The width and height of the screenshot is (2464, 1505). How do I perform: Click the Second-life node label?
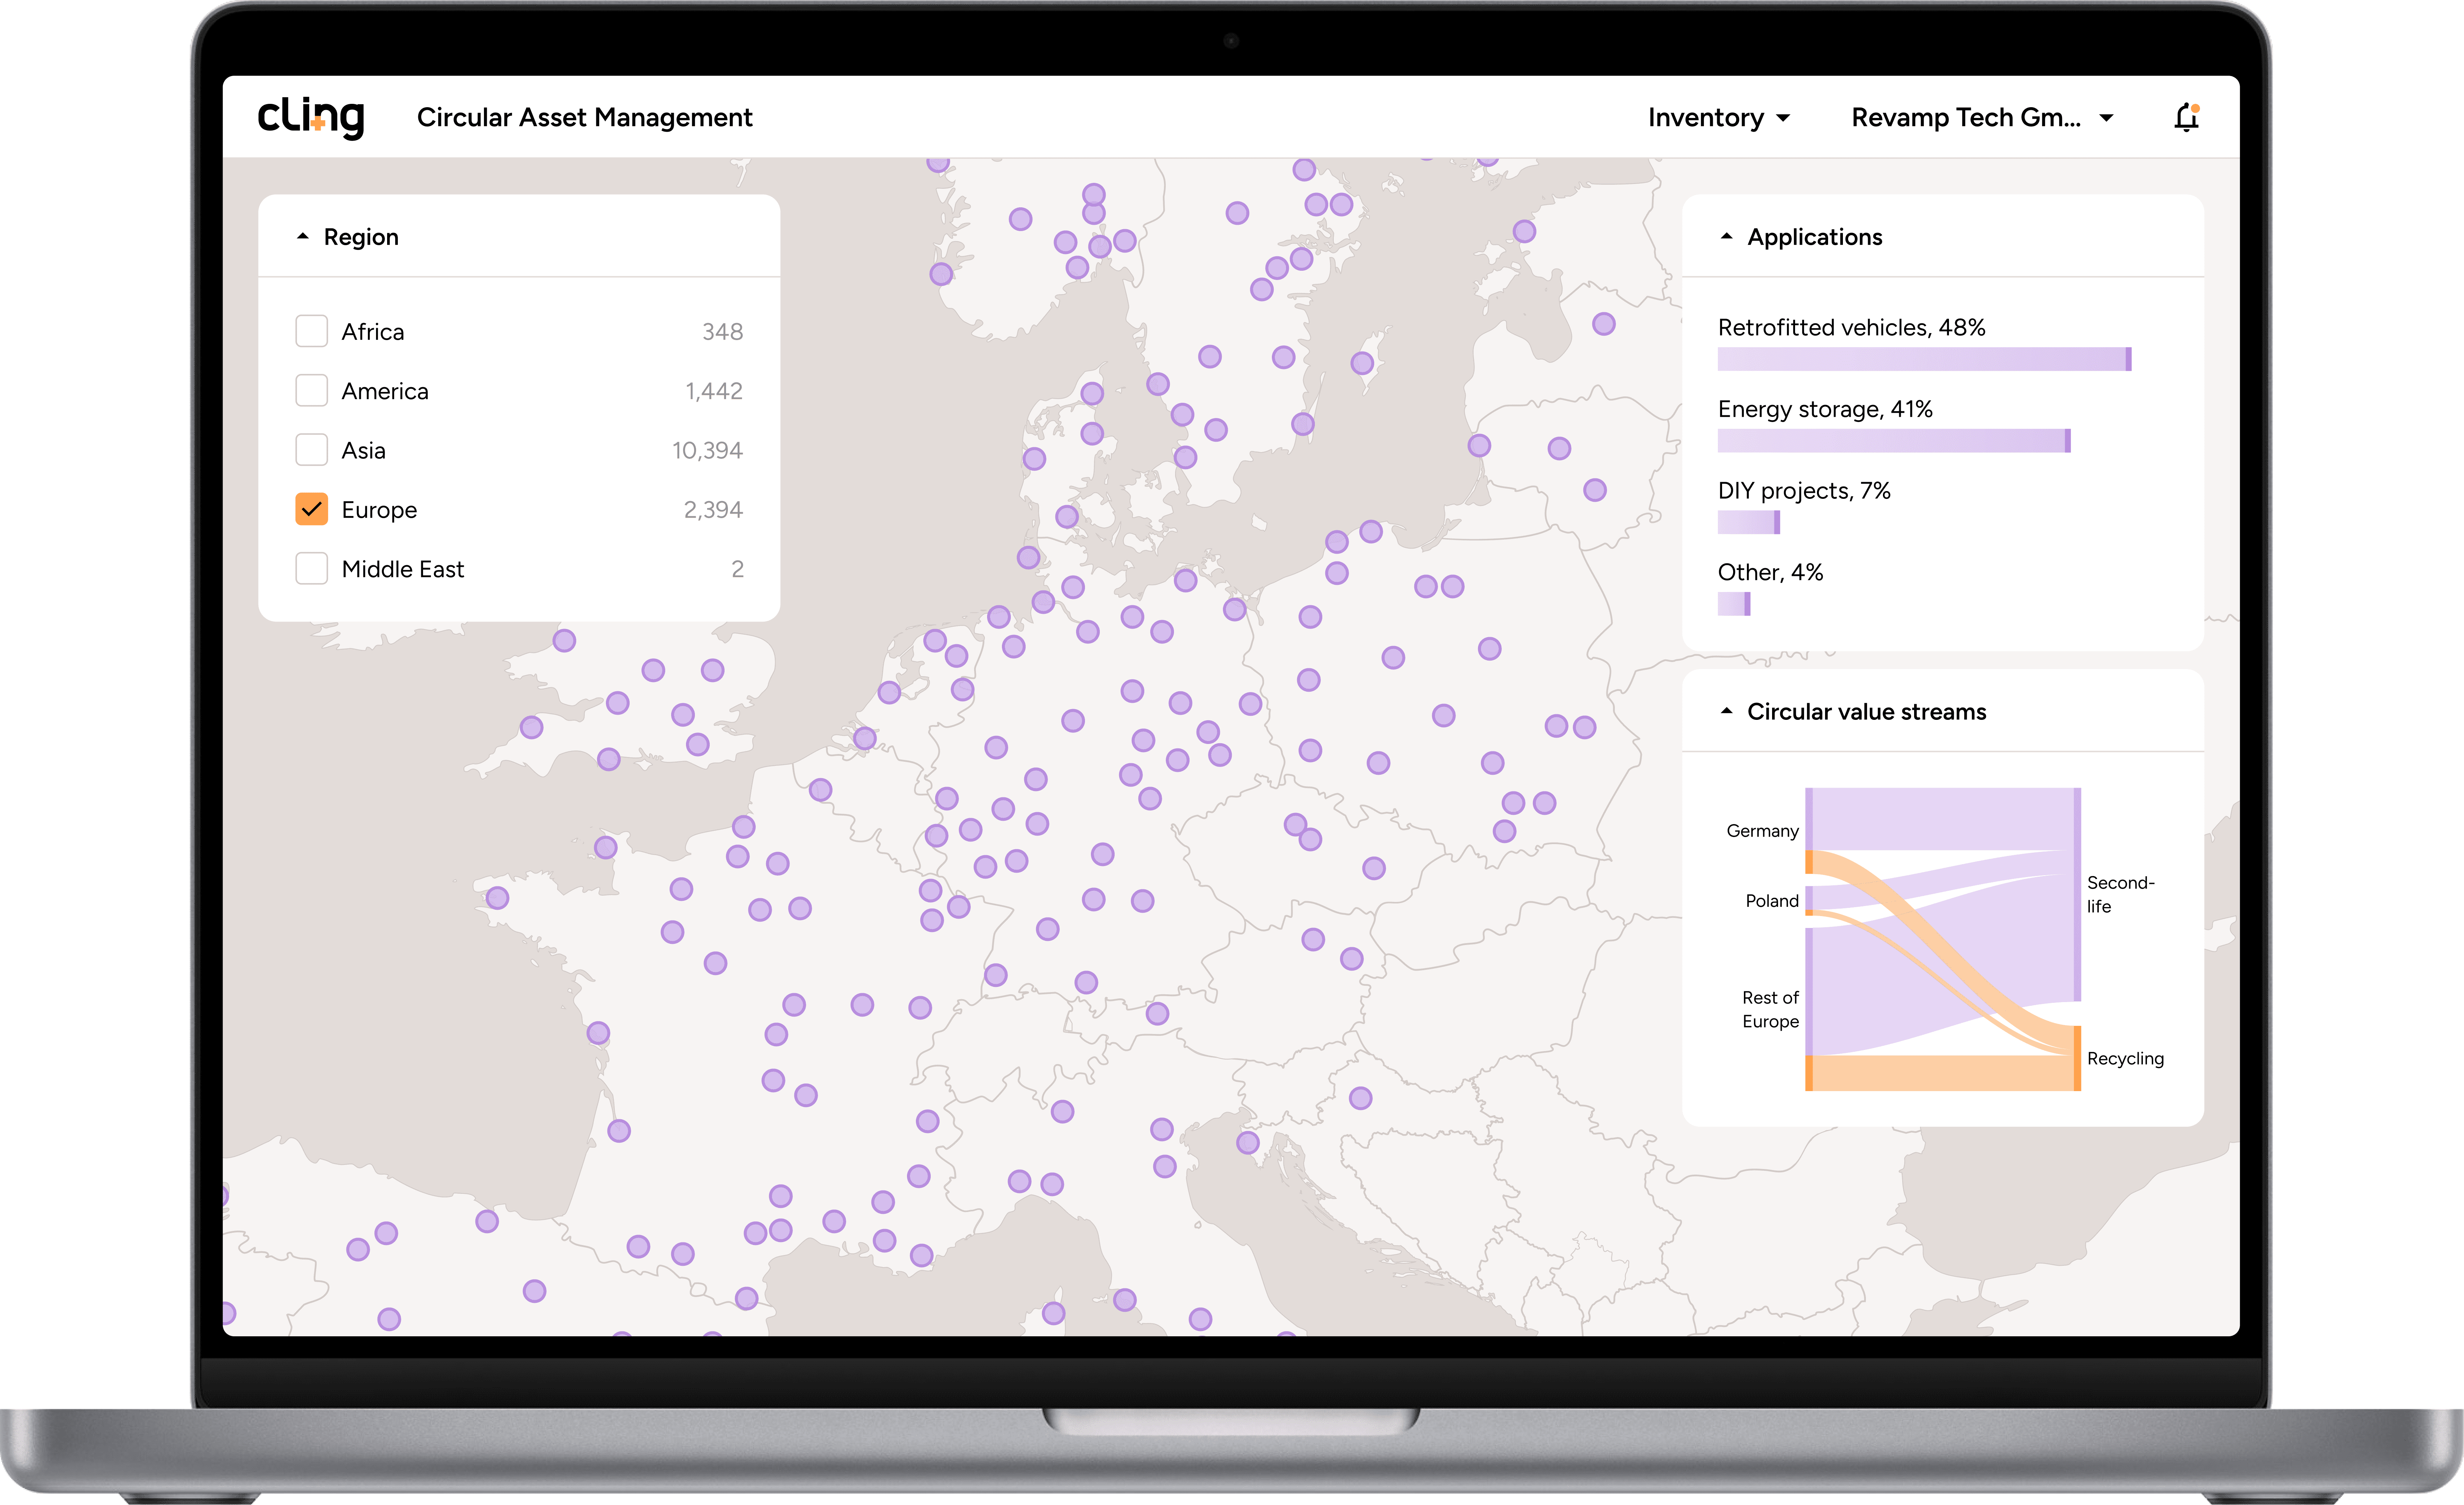(2121, 894)
